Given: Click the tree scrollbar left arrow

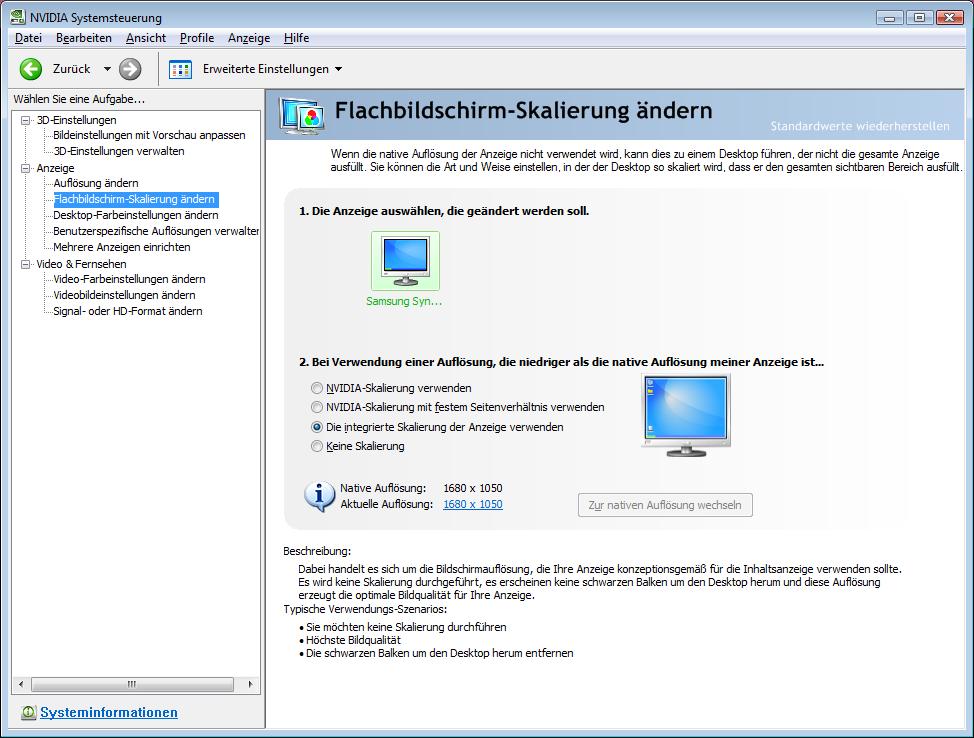Looking at the screenshot, I should coord(21,685).
